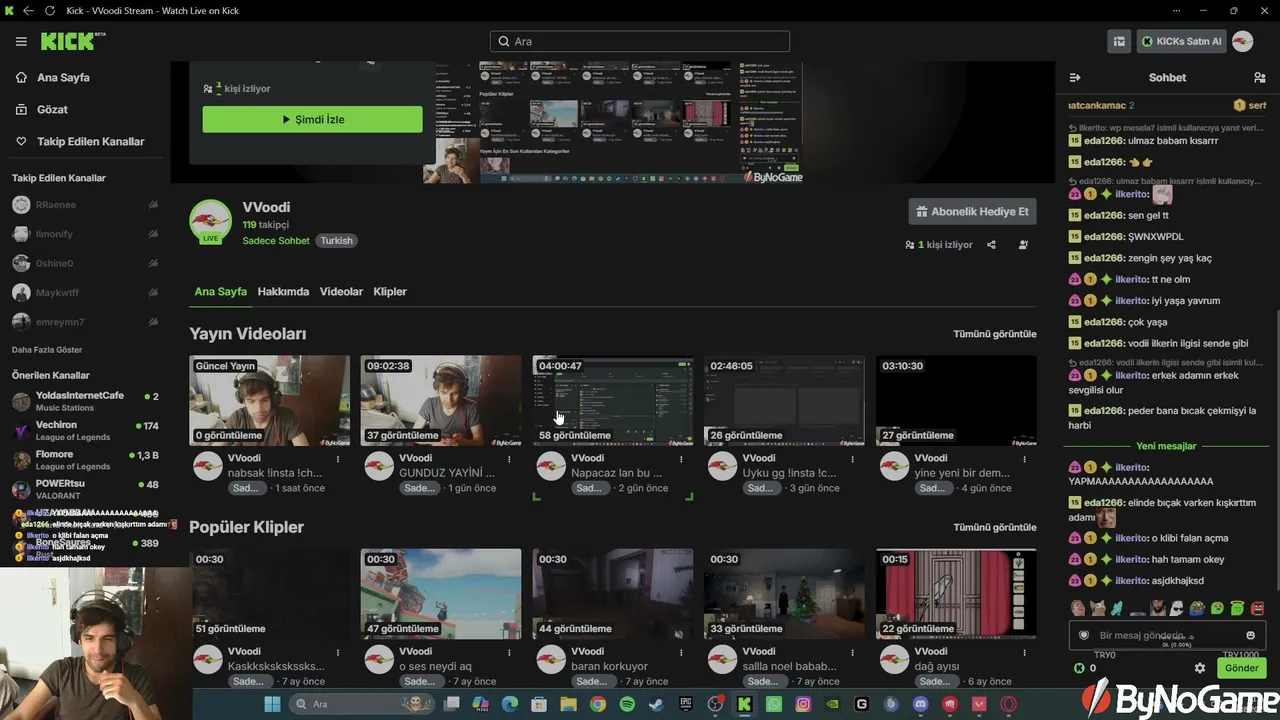Open options for 'dağ ayısı' clip
1280x720 pixels.
pos(1026,653)
